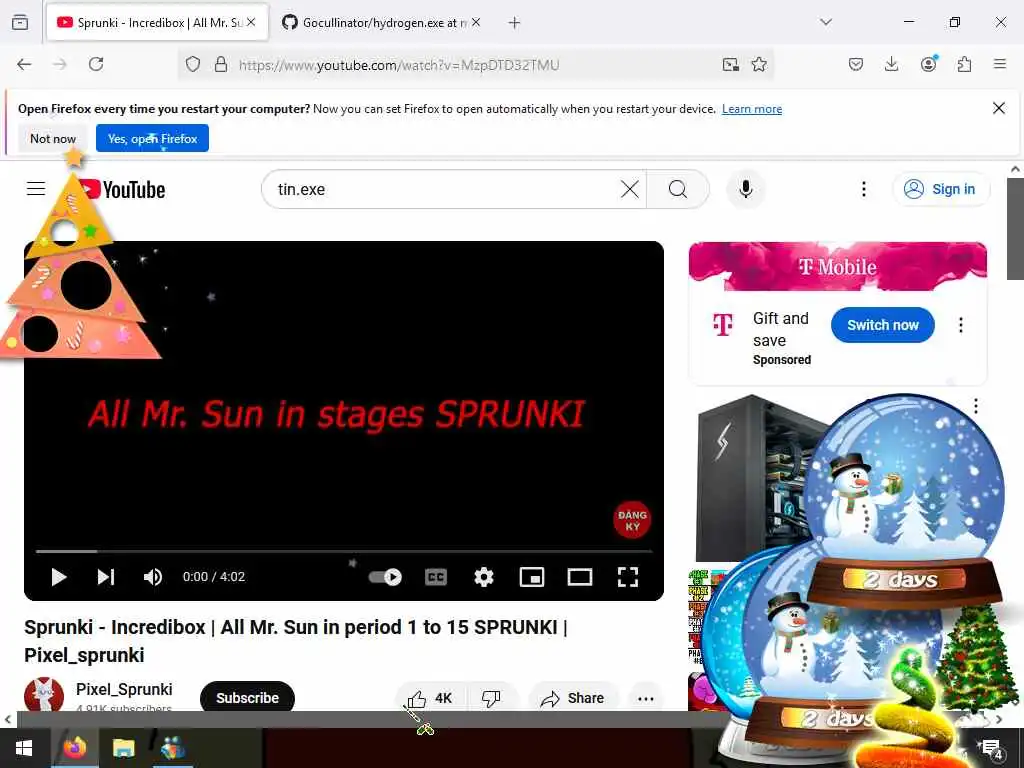Reload the current page

click(x=96, y=64)
